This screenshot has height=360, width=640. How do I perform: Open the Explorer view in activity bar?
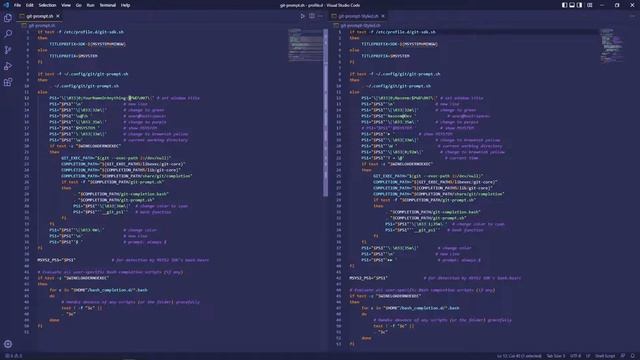coord(8,18)
